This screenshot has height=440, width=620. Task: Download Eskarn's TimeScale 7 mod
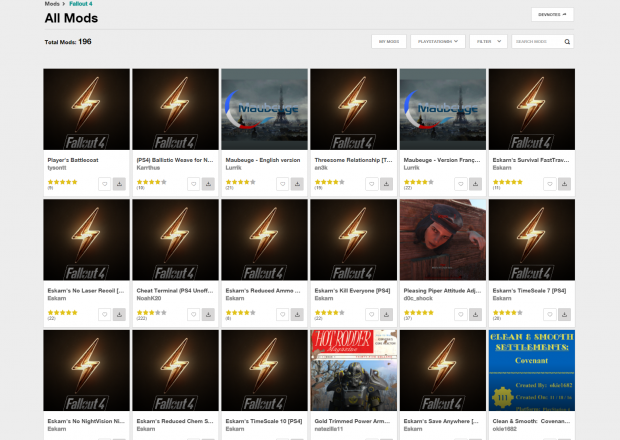[564, 314]
